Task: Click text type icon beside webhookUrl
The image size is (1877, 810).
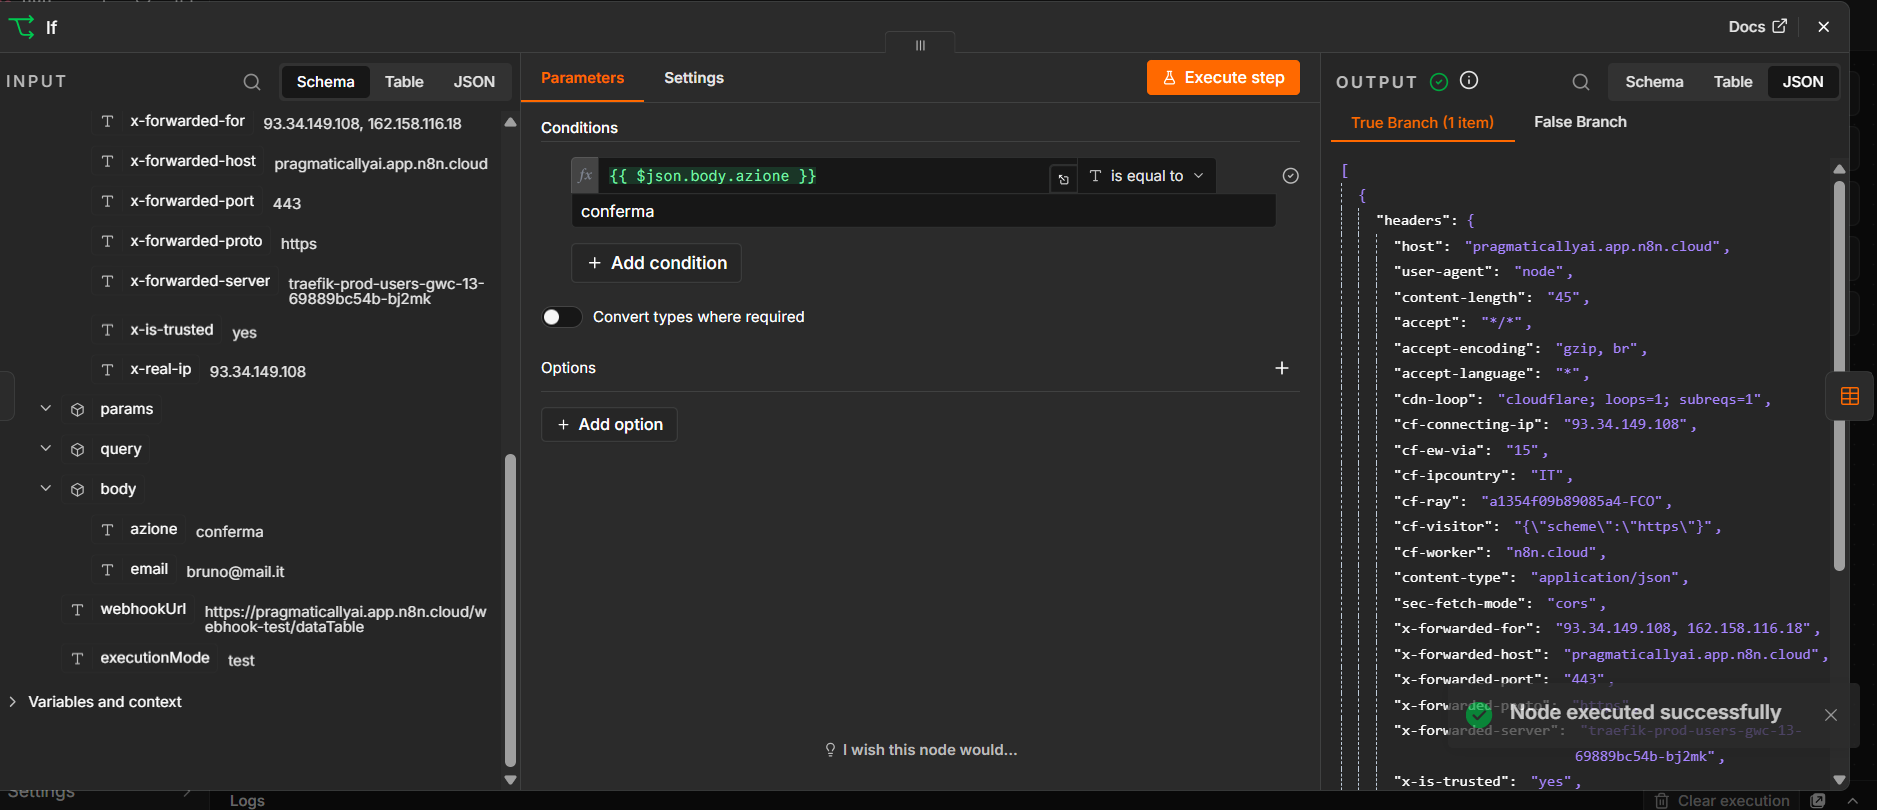Action: (x=77, y=610)
